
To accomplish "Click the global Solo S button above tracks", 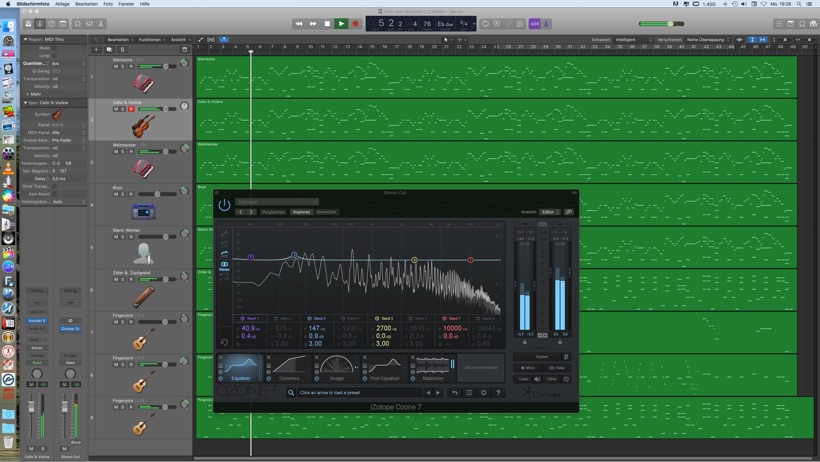I will 122,50.
